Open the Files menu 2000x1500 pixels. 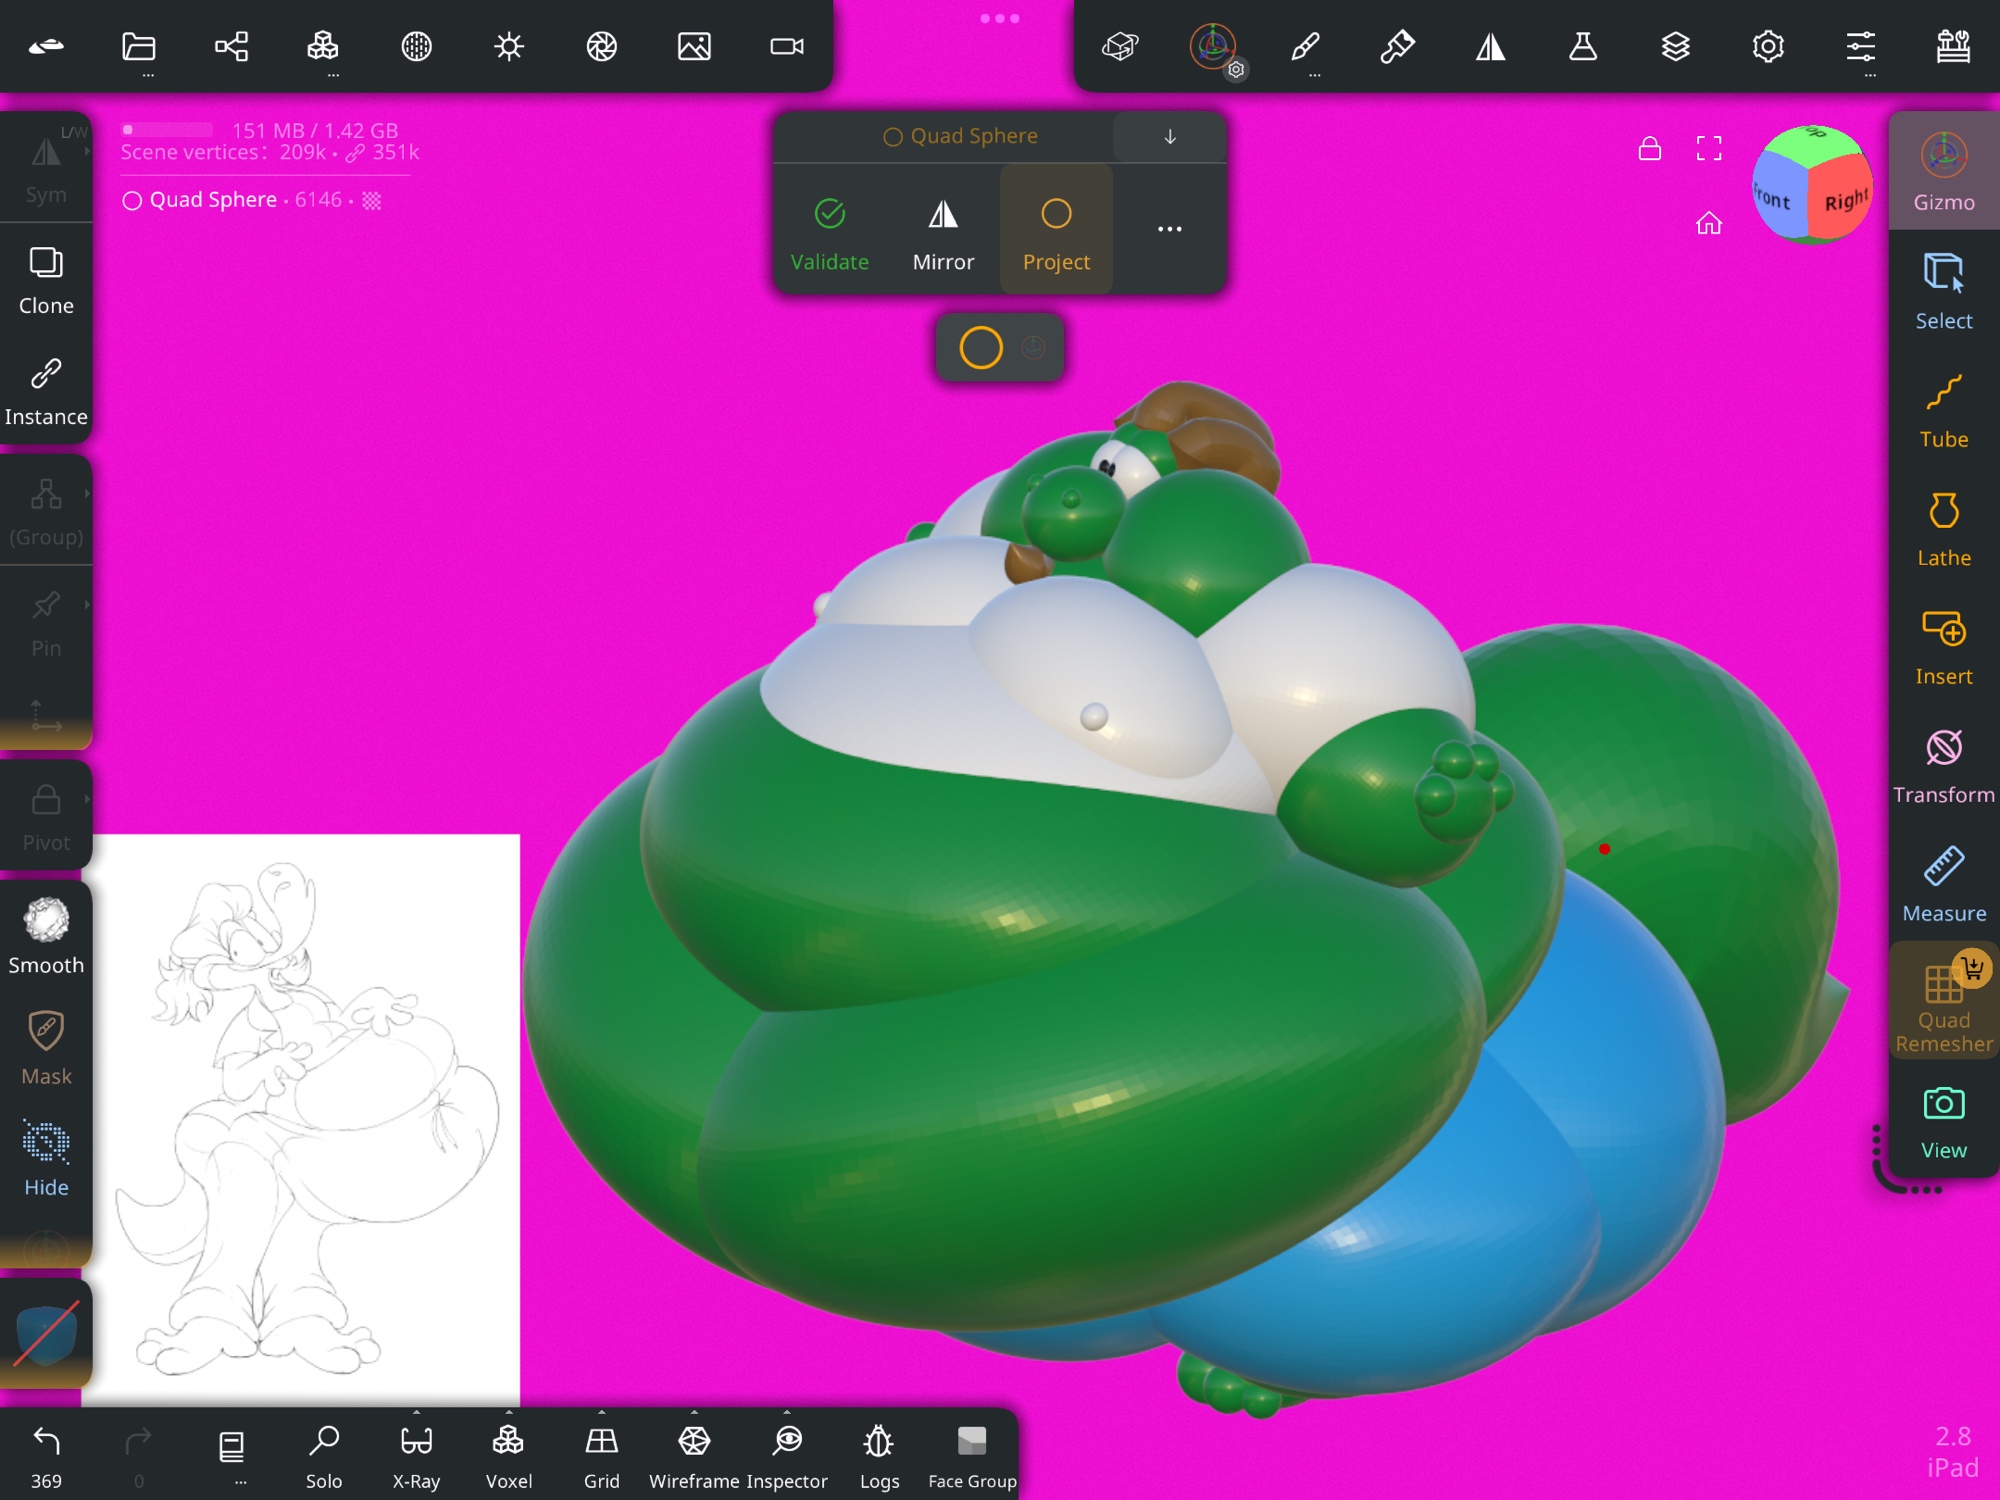coord(139,46)
